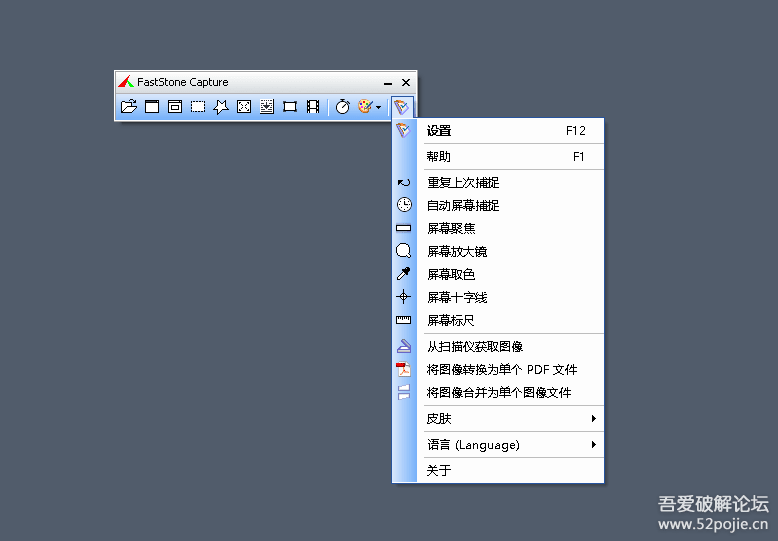The image size is (778, 541).
Task: Click the delay timer stopwatch icon
Action: (342, 107)
